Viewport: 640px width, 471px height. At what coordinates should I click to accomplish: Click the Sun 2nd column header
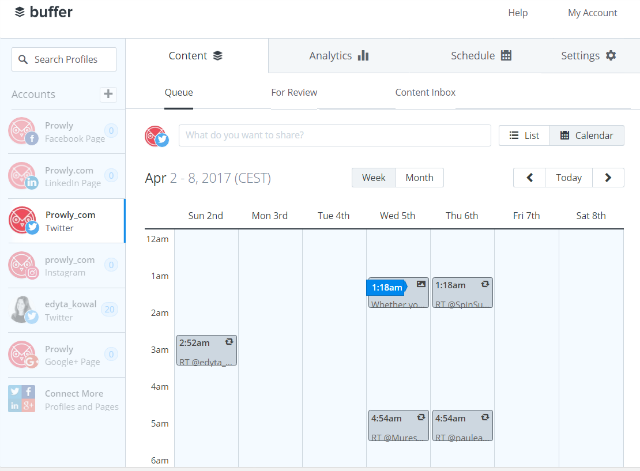tap(206, 216)
